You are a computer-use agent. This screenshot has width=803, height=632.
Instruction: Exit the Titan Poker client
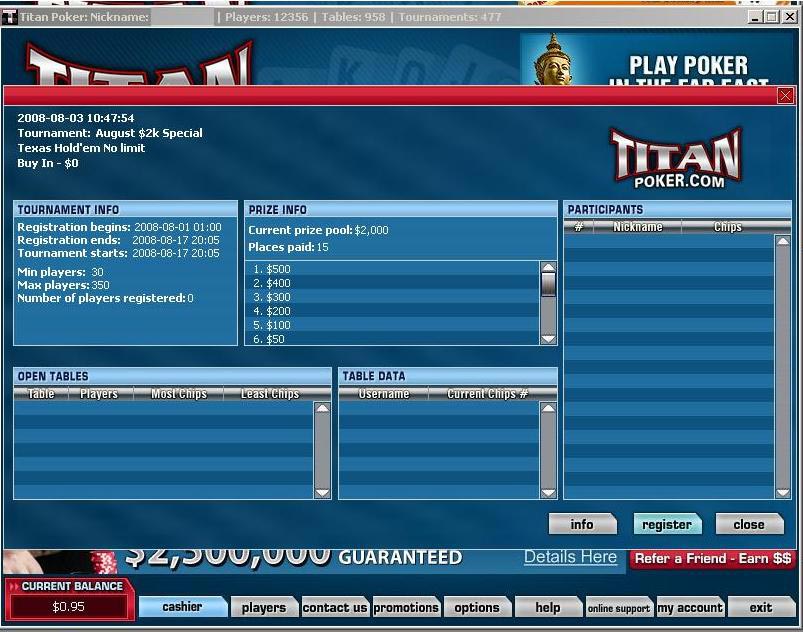[762, 607]
